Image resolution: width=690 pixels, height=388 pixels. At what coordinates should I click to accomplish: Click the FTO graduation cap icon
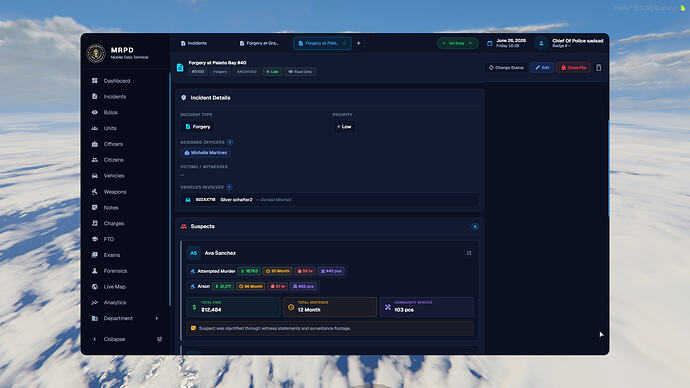click(95, 239)
